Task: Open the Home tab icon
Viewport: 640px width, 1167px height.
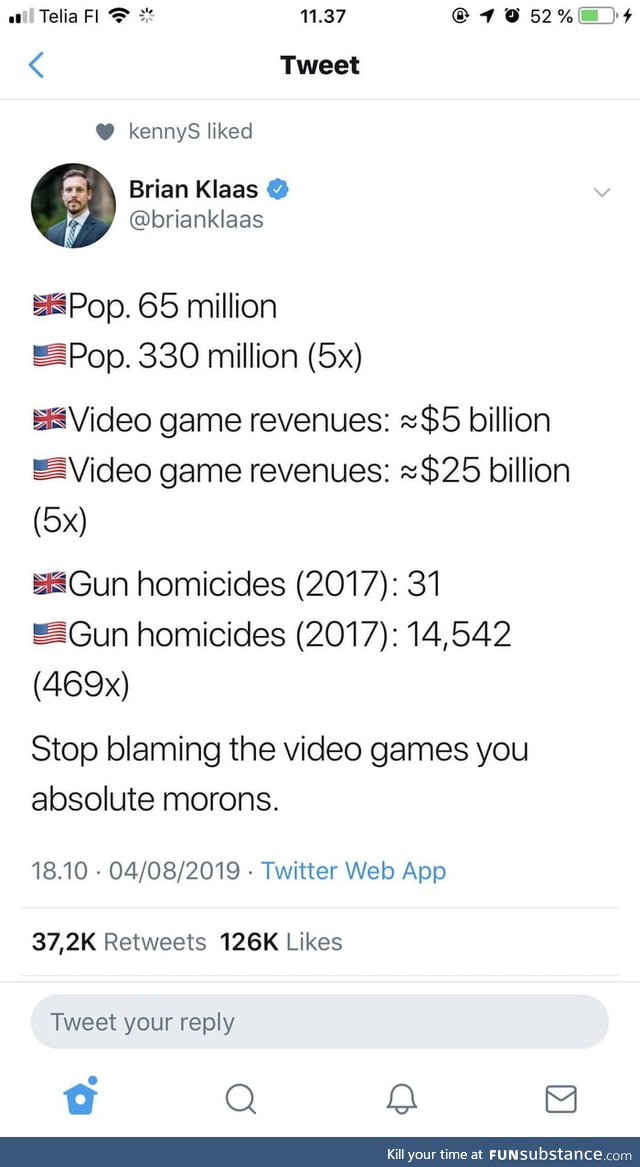Action: pos(80,1095)
